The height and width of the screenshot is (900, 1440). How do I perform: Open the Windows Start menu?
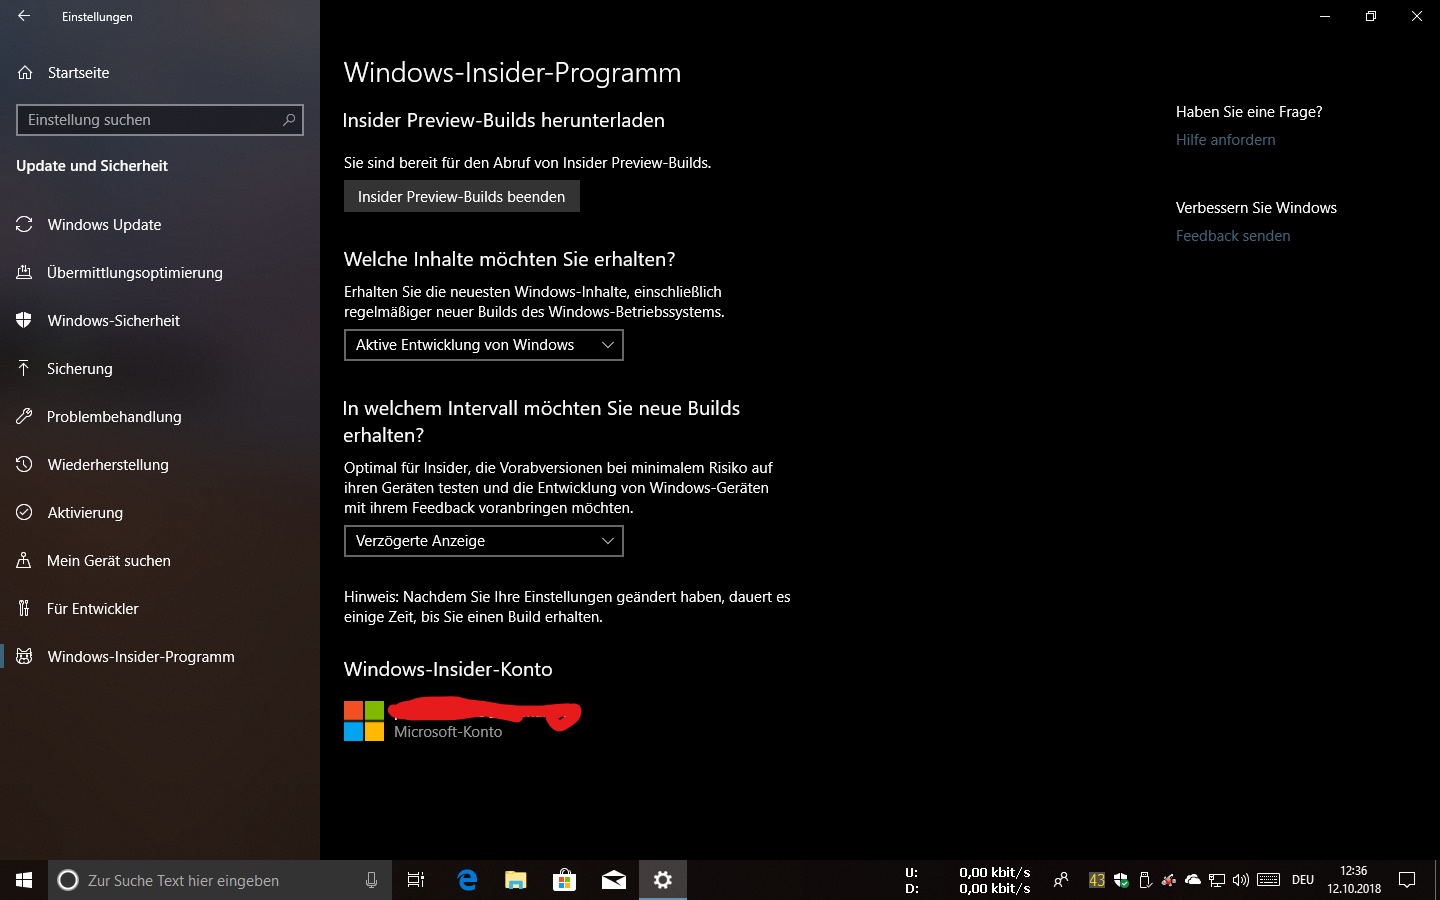pos(24,880)
